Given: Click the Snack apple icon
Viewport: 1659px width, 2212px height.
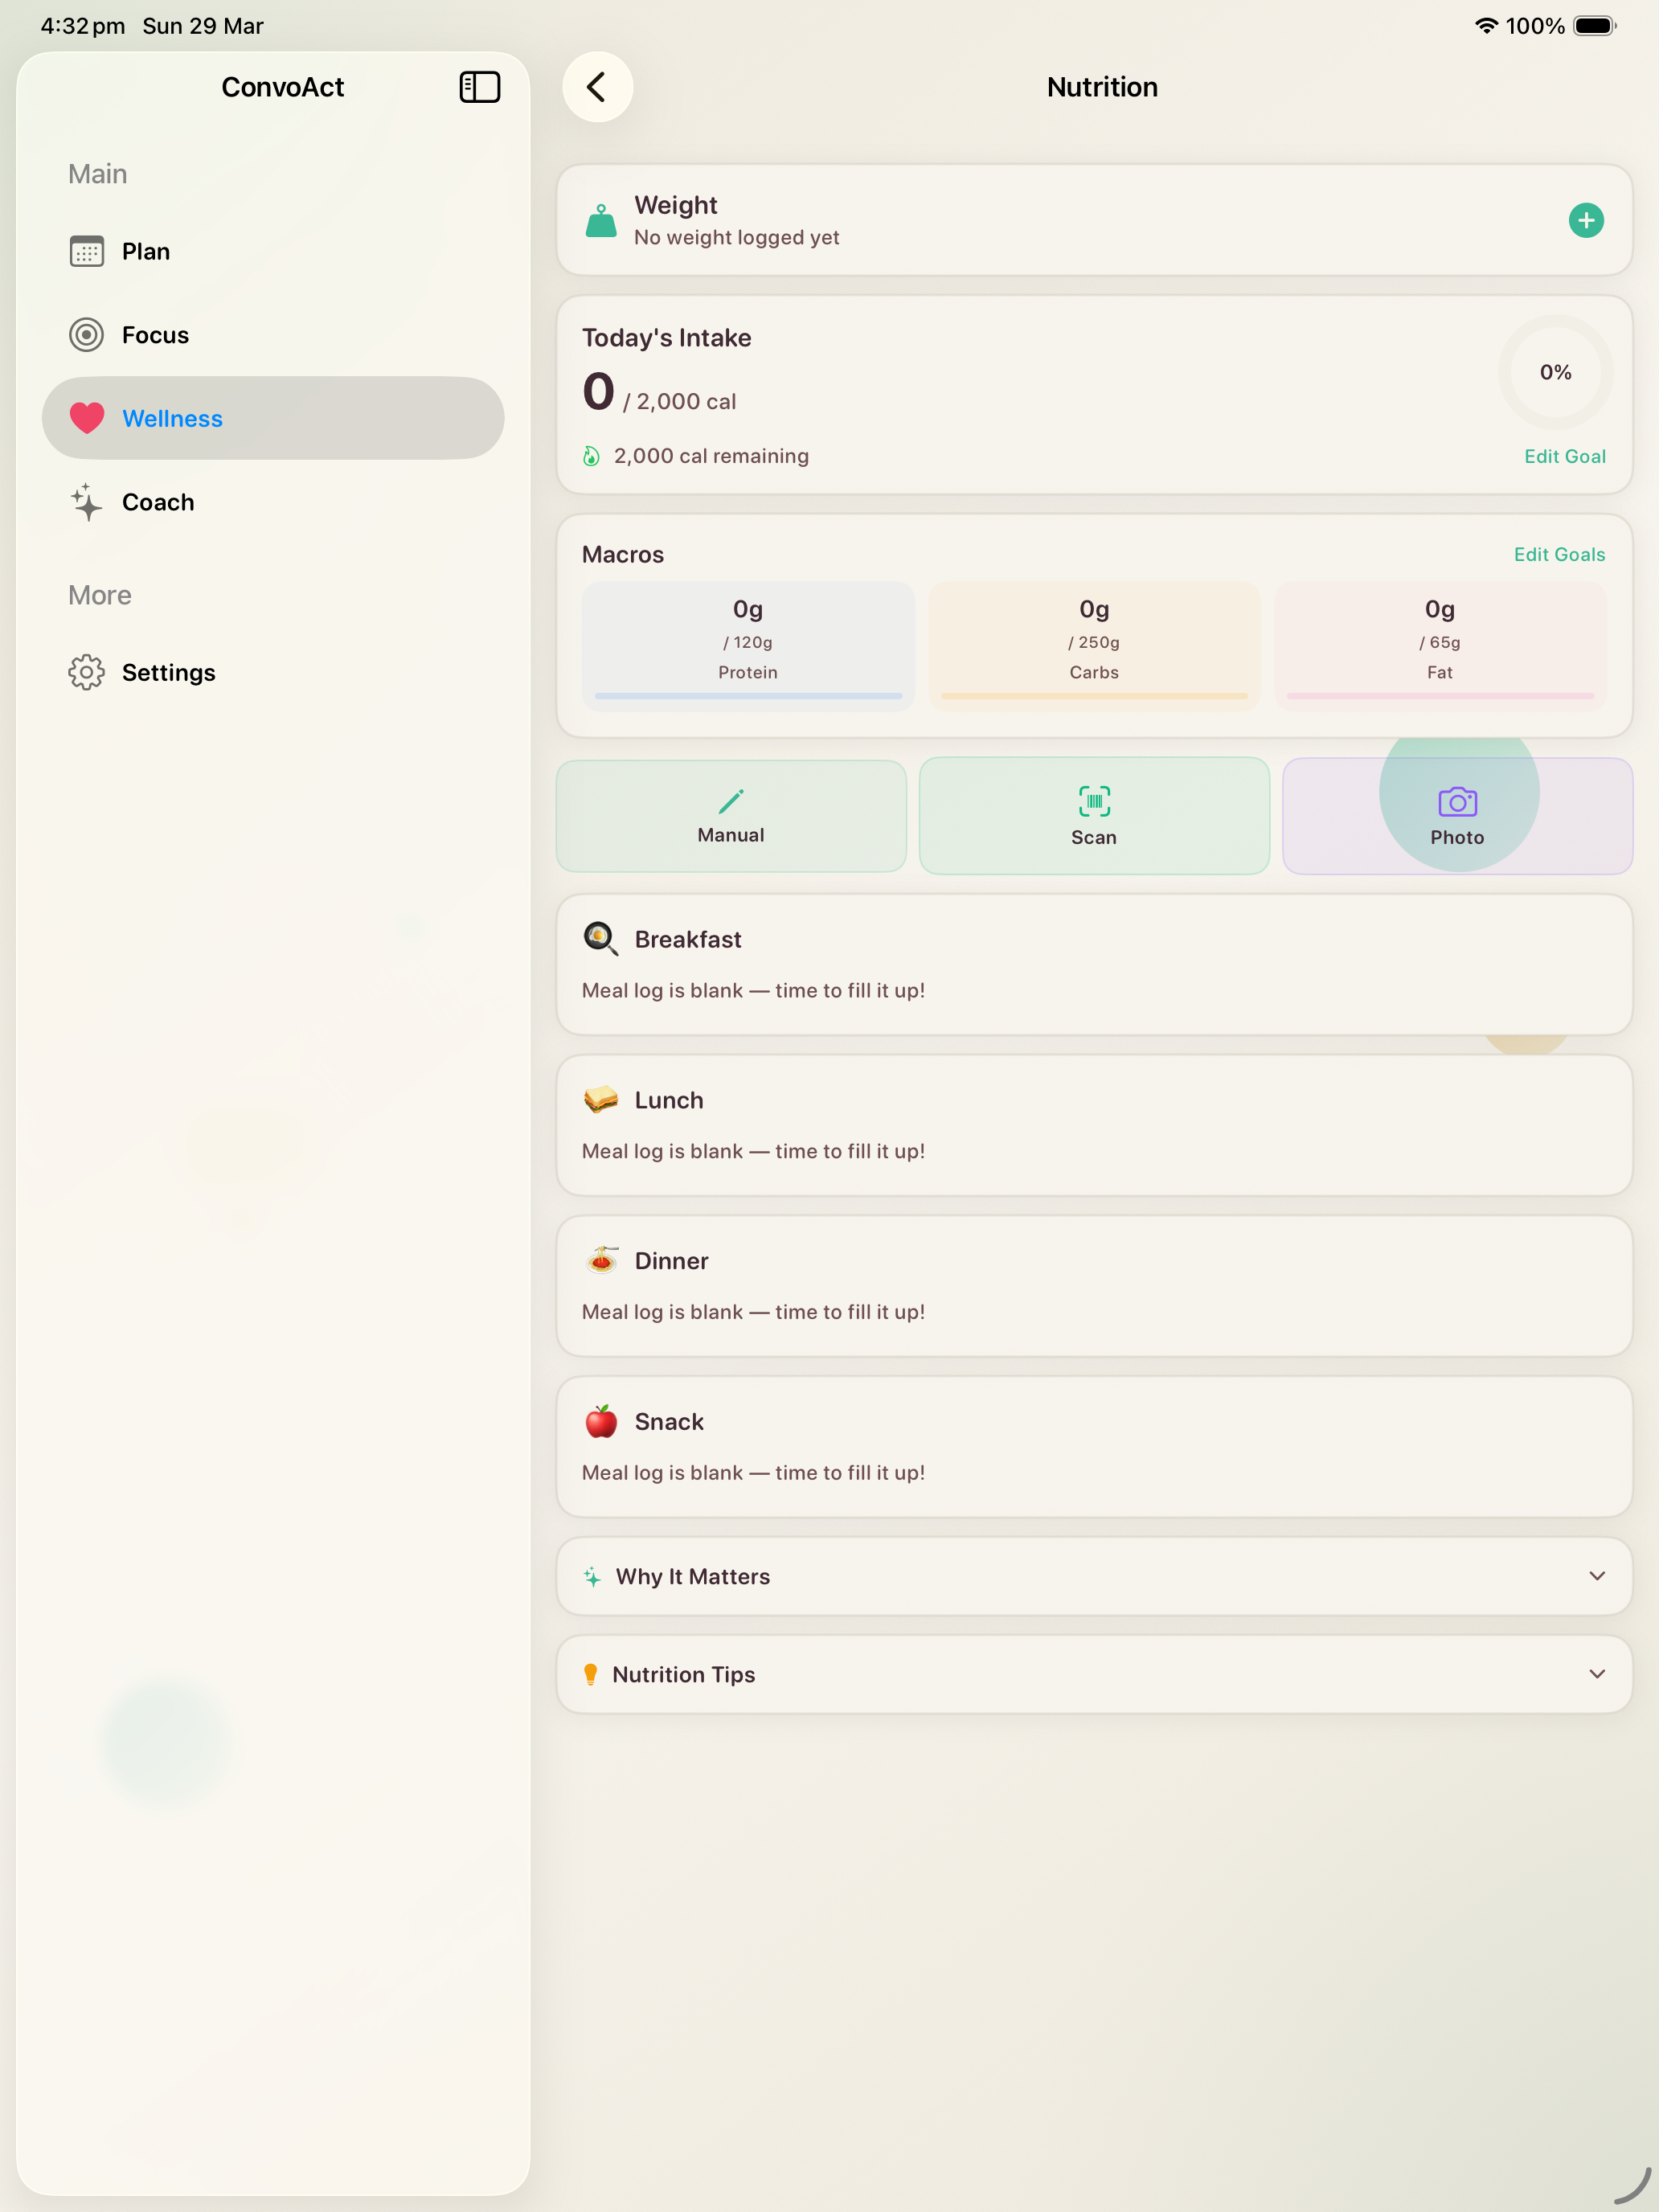Looking at the screenshot, I should [601, 1421].
